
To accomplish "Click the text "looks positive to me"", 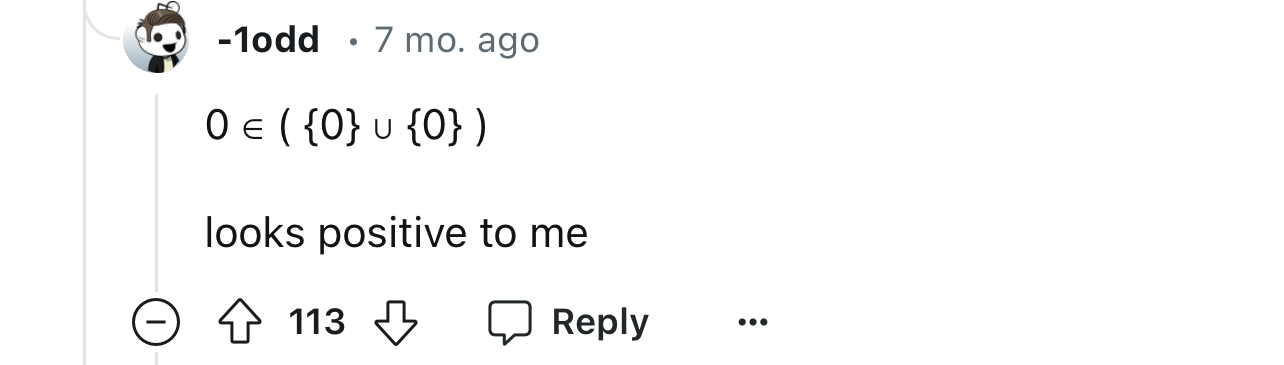I will tap(396, 233).
